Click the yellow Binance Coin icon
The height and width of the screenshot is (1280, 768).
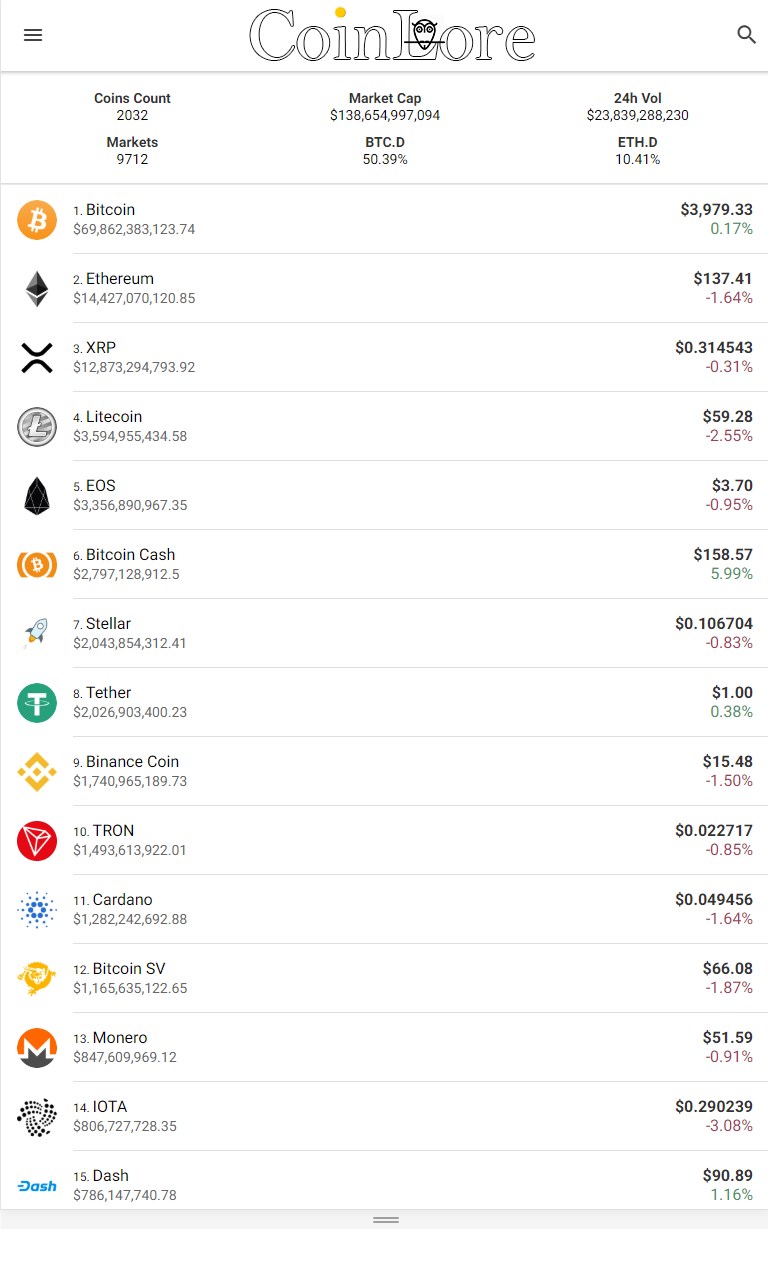[x=37, y=772]
